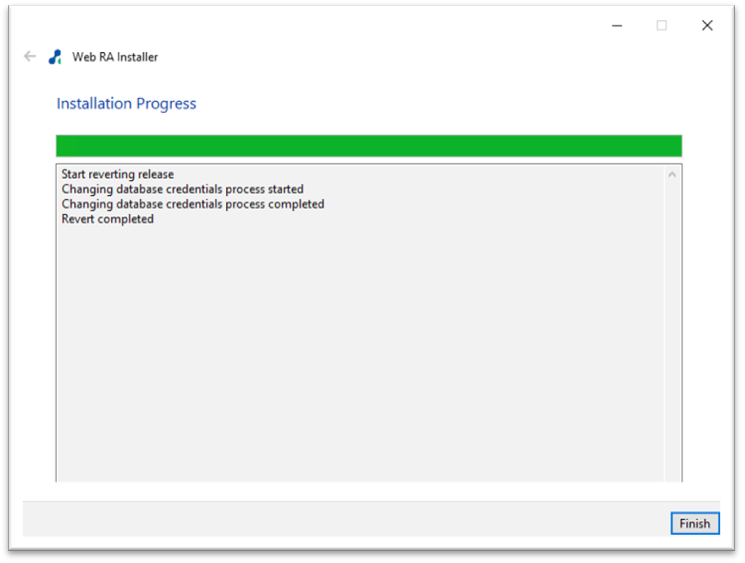Click the blank space right of the Installation Progress heading

click(x=450, y=104)
